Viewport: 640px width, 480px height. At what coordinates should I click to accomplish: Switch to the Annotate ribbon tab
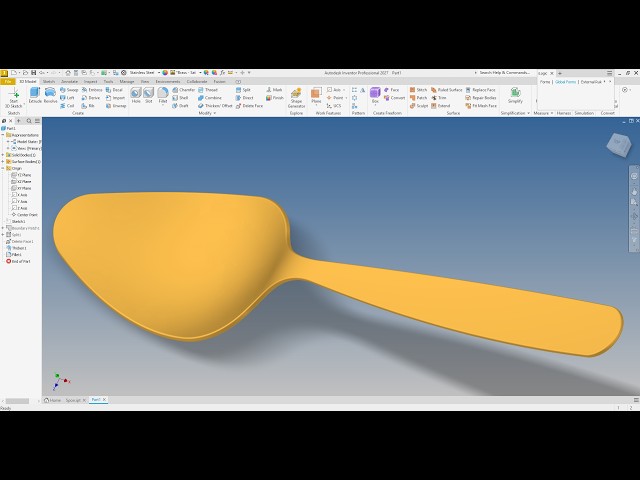(x=69, y=82)
